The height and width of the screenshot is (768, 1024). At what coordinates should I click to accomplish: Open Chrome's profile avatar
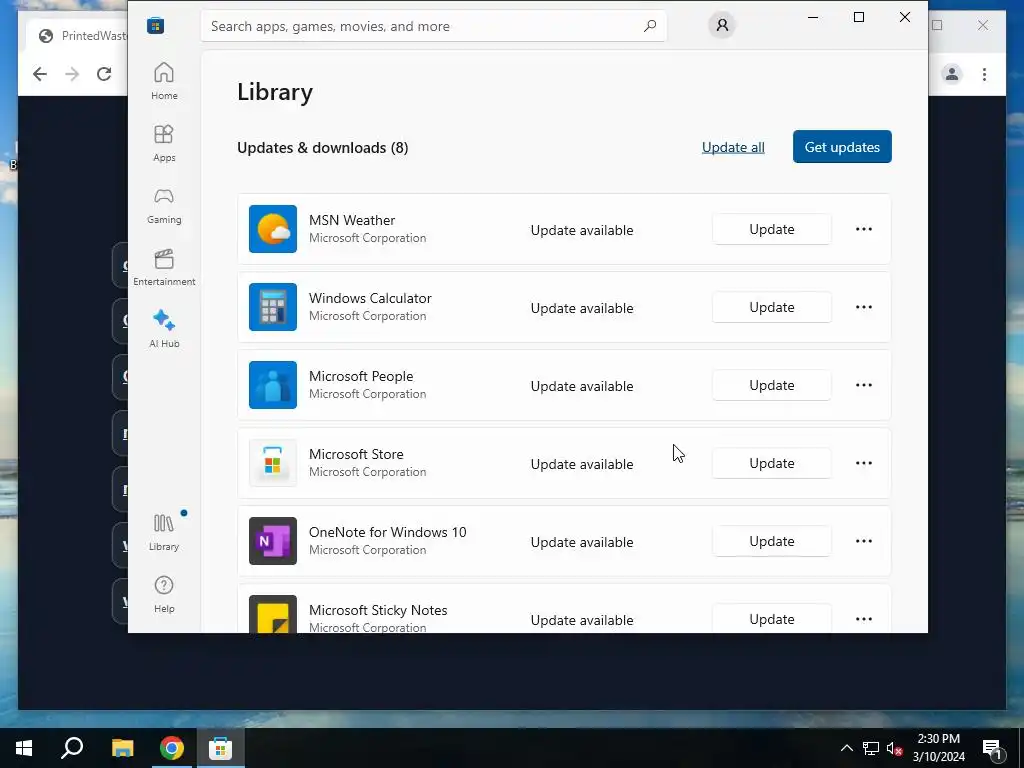coord(952,74)
